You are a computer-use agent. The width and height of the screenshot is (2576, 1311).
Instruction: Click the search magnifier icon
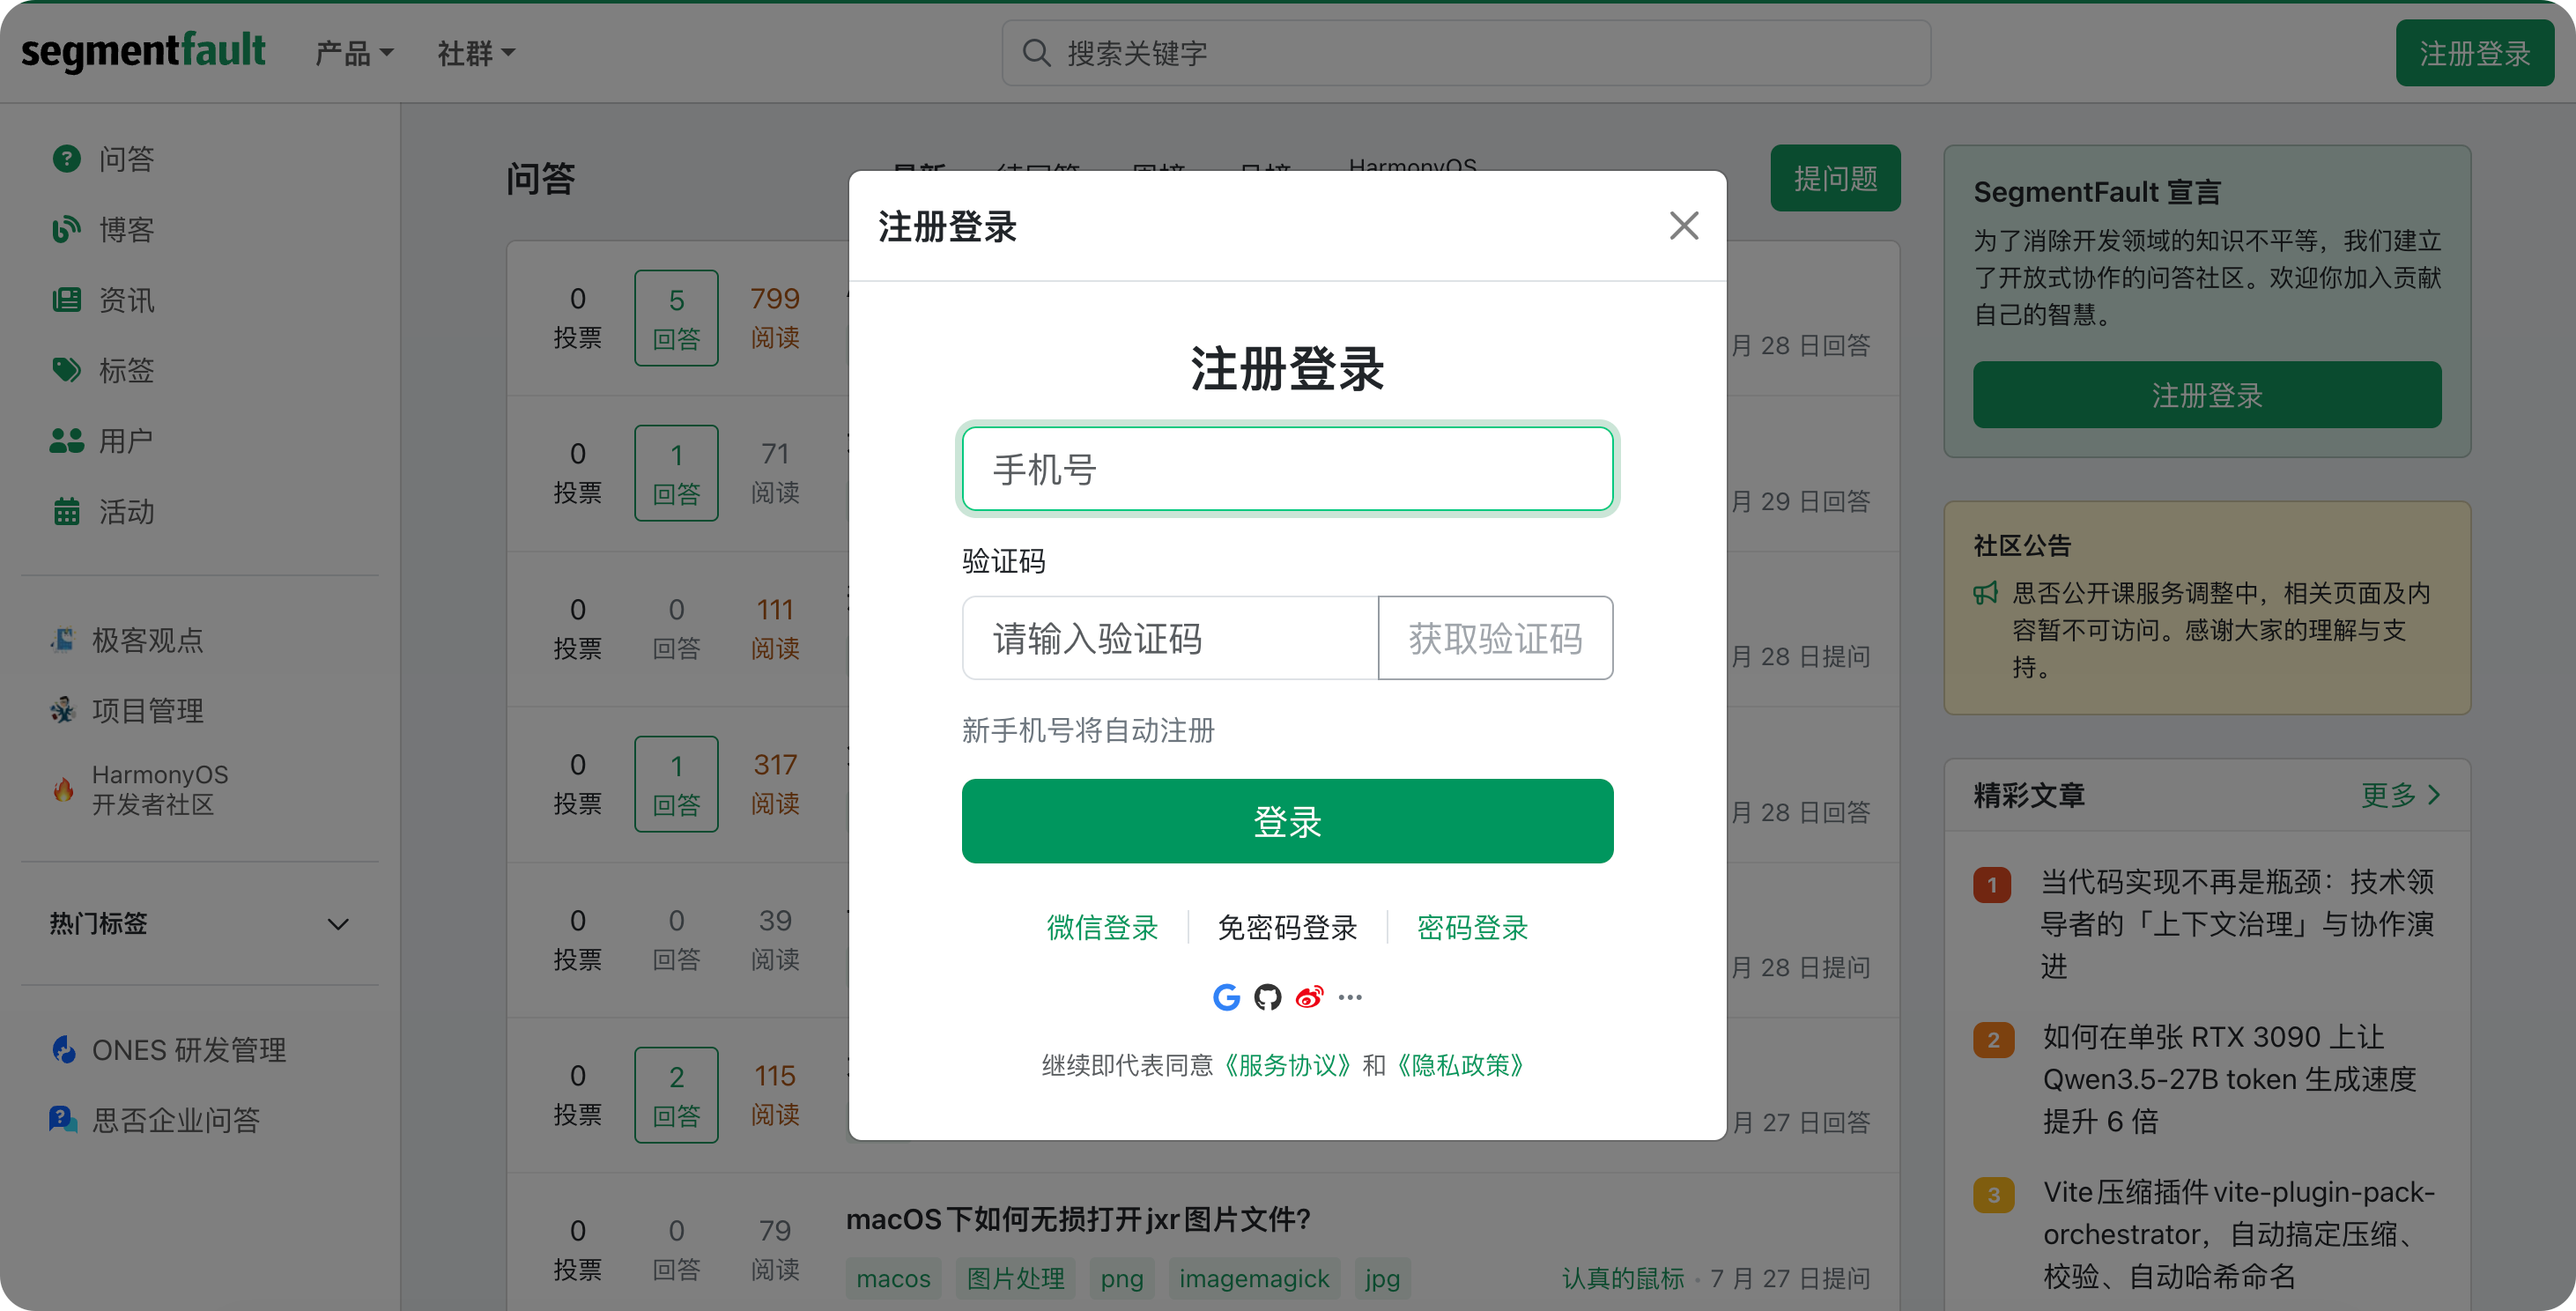click(1036, 53)
